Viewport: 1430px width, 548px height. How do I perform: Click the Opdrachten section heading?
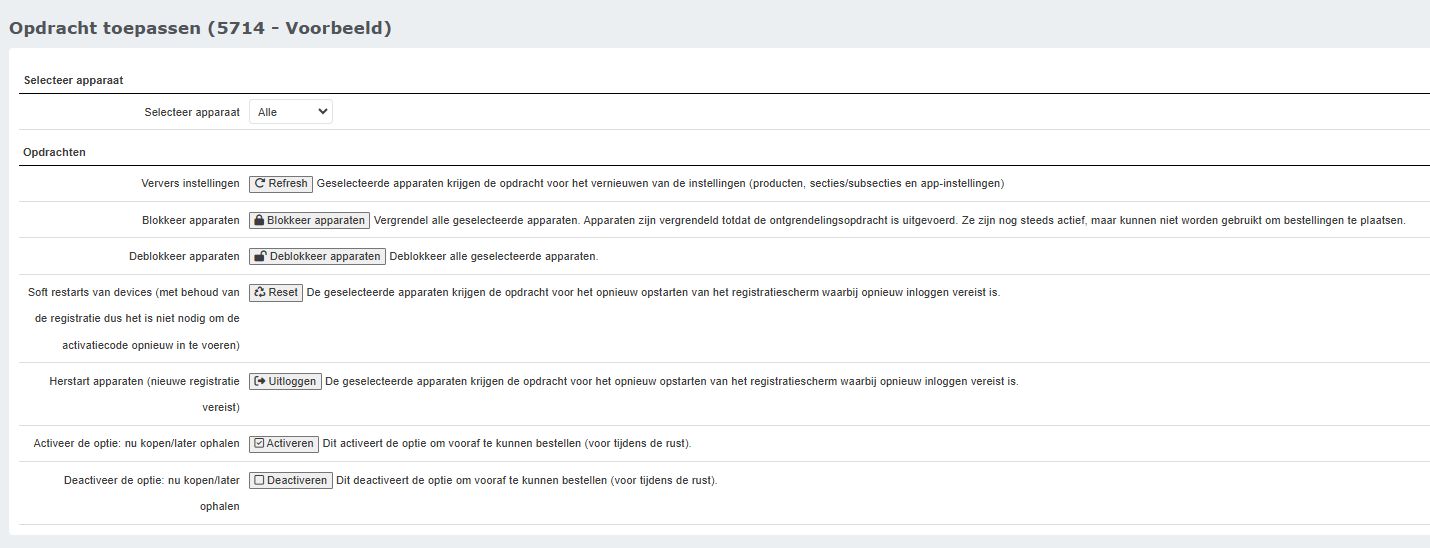coord(55,152)
